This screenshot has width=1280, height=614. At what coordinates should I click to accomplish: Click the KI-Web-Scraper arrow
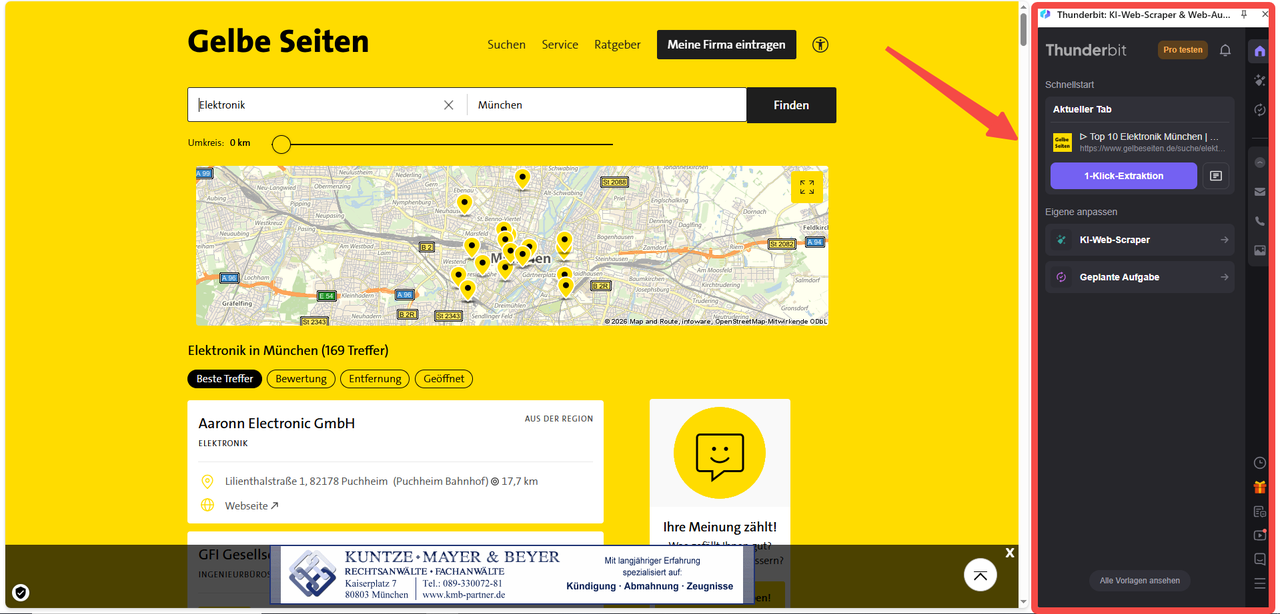[x=1224, y=240]
